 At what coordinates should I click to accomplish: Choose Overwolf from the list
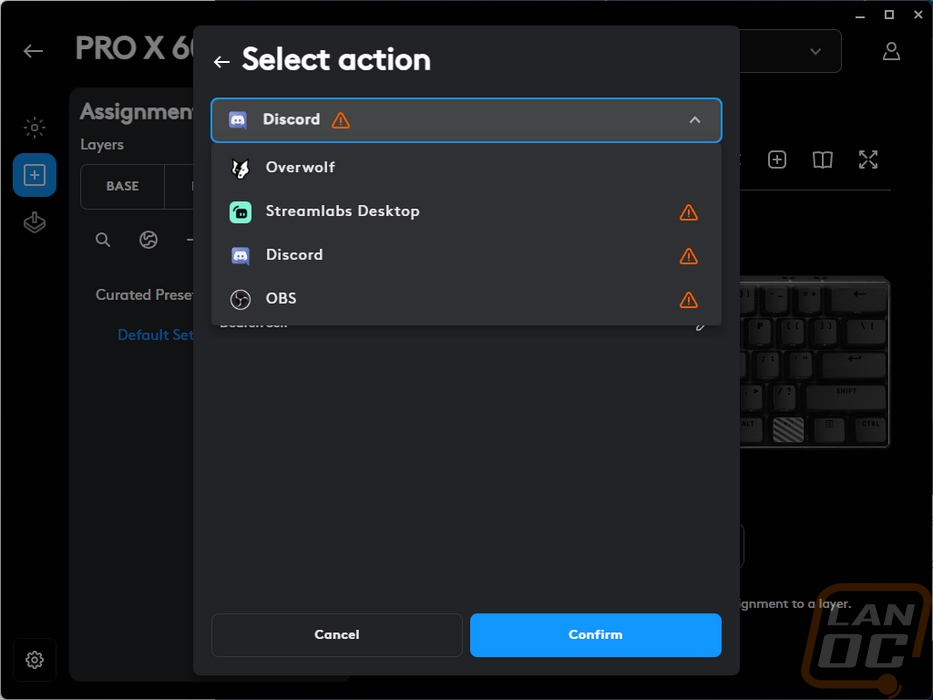(466, 168)
